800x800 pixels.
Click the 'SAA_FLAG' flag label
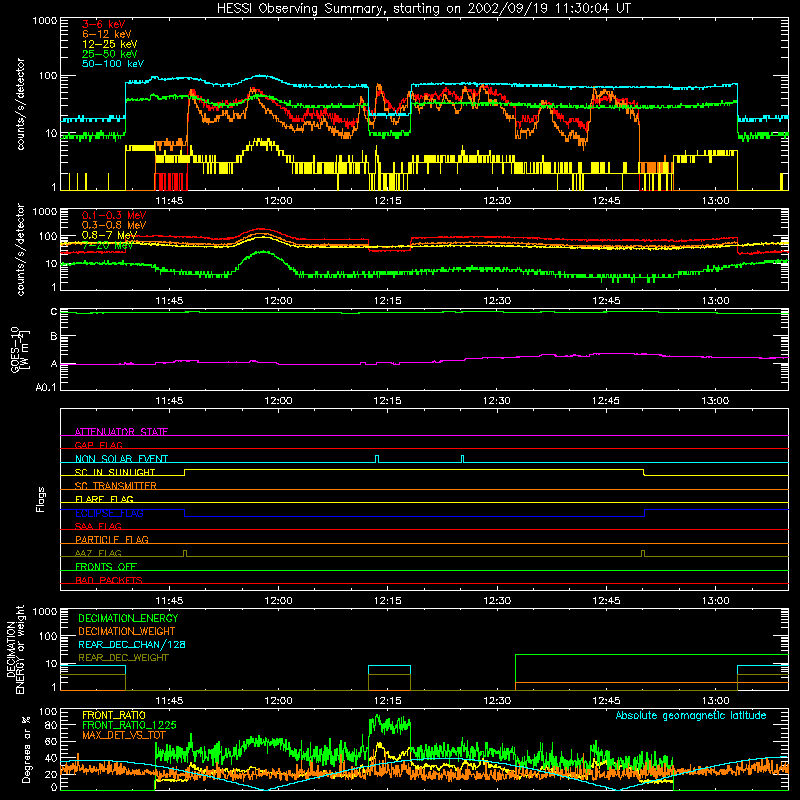tap(98, 526)
